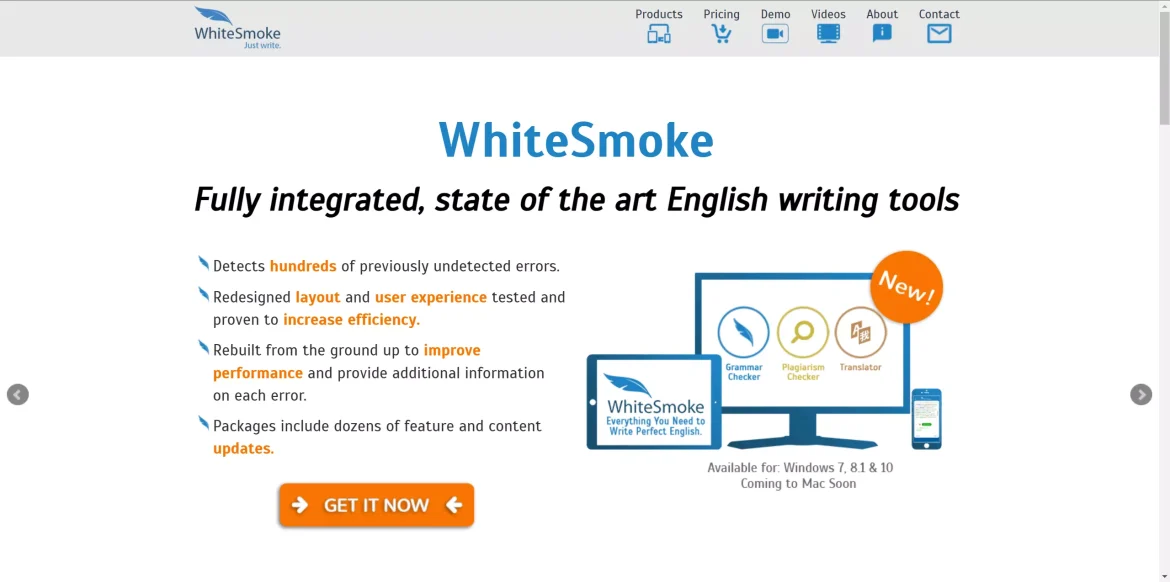Select the Grammar Checker circle icon
Screen dimensions: 1170x582
[743, 332]
